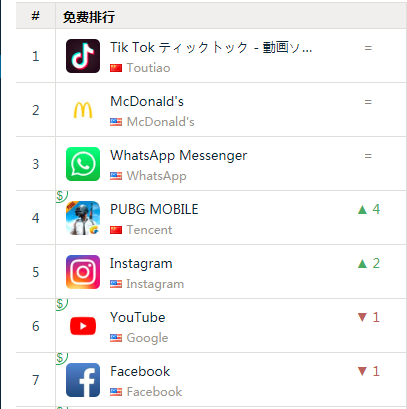Click the # rank column header
Image resolution: width=407 pixels, height=409 pixels.
click(35, 16)
